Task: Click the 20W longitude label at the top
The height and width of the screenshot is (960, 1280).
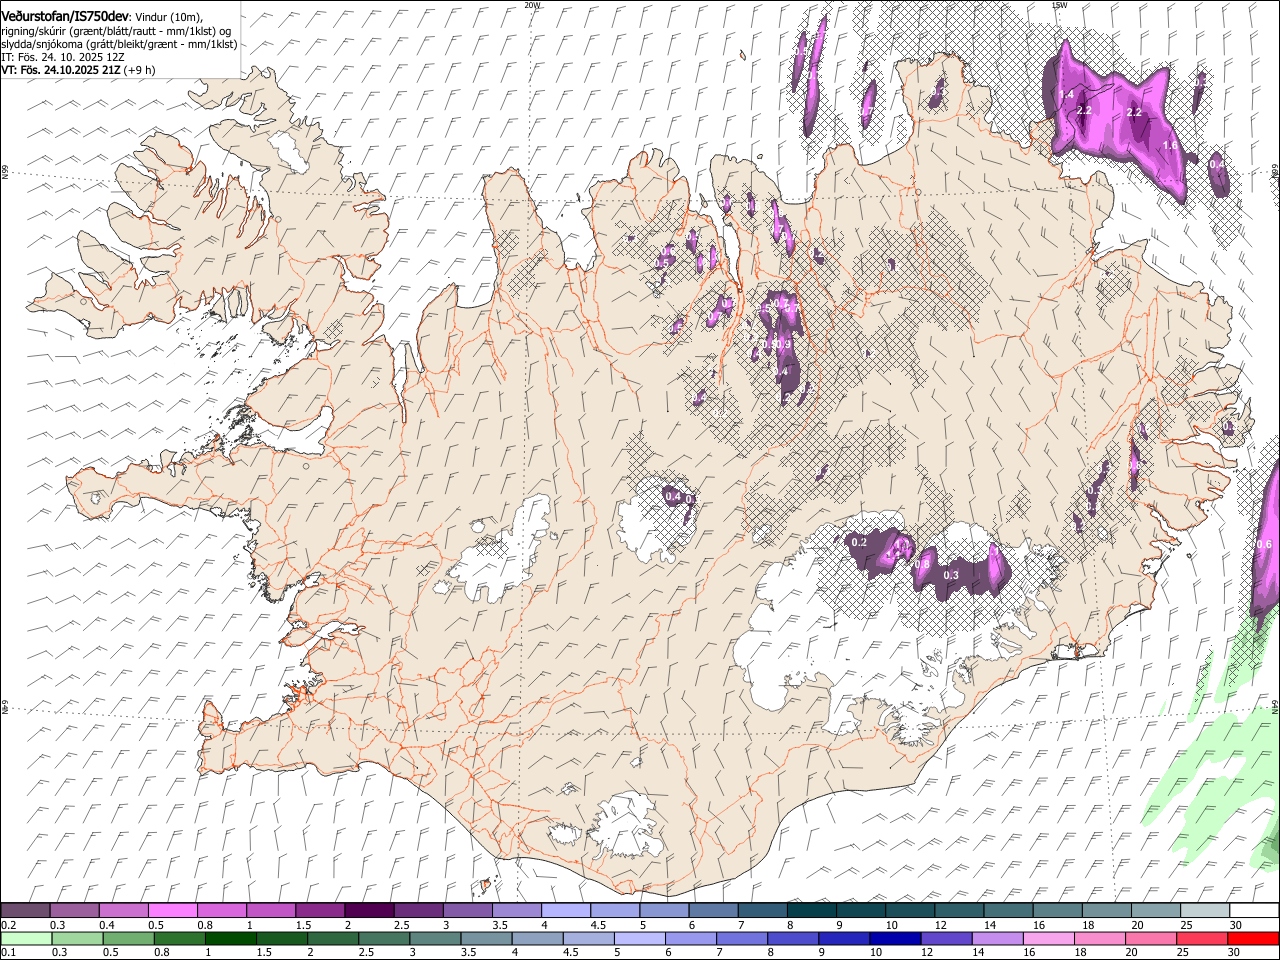Action: 532,5
